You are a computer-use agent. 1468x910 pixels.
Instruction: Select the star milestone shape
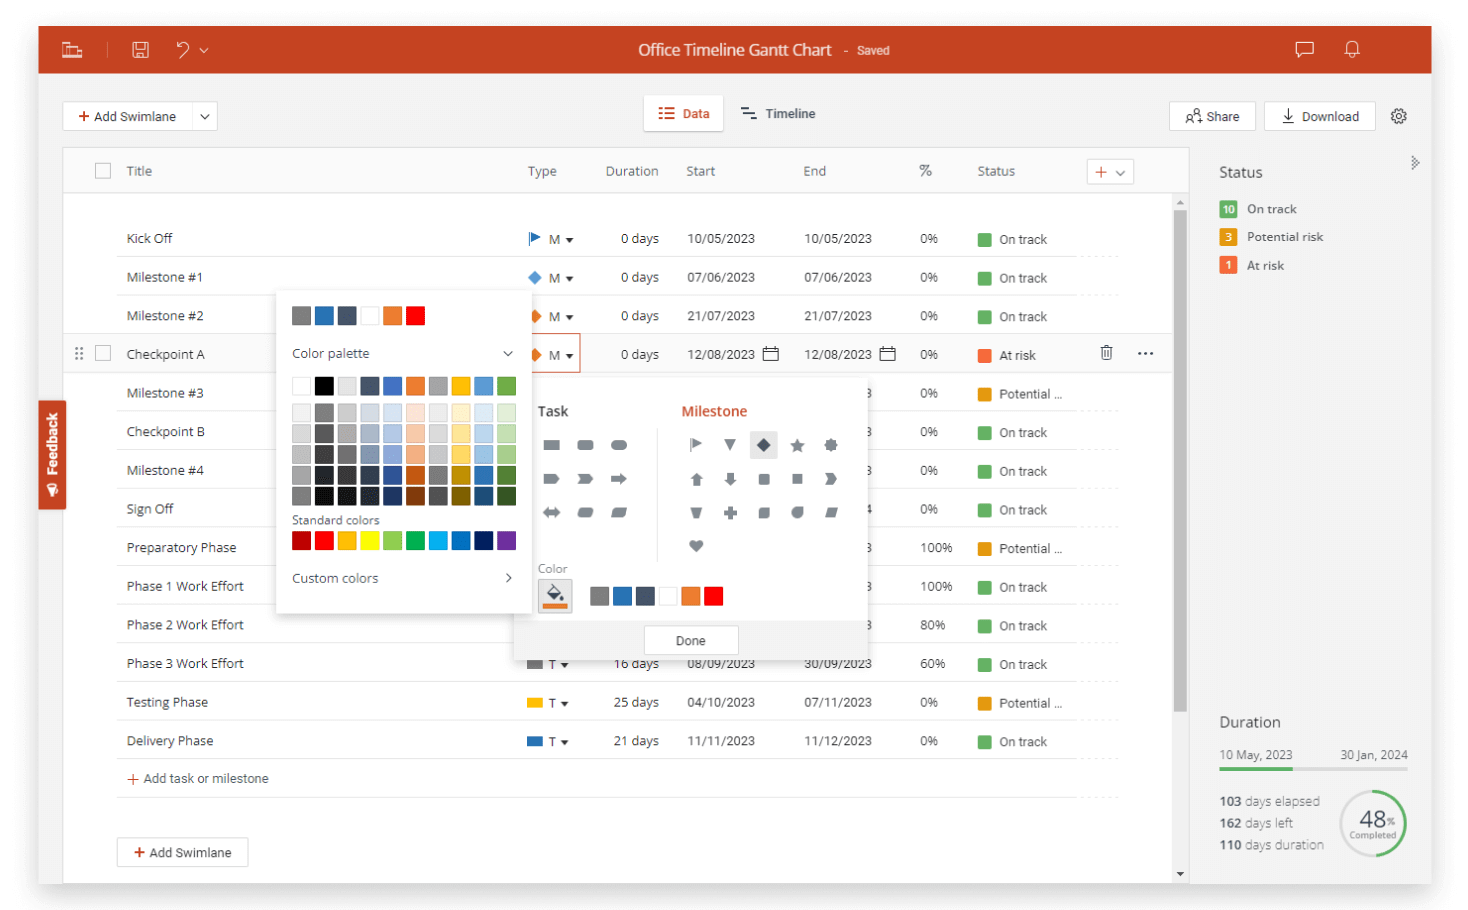[797, 444]
